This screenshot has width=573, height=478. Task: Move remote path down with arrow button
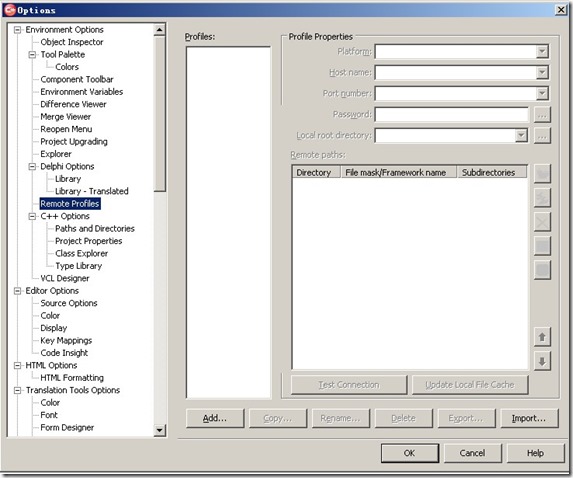coord(542,361)
